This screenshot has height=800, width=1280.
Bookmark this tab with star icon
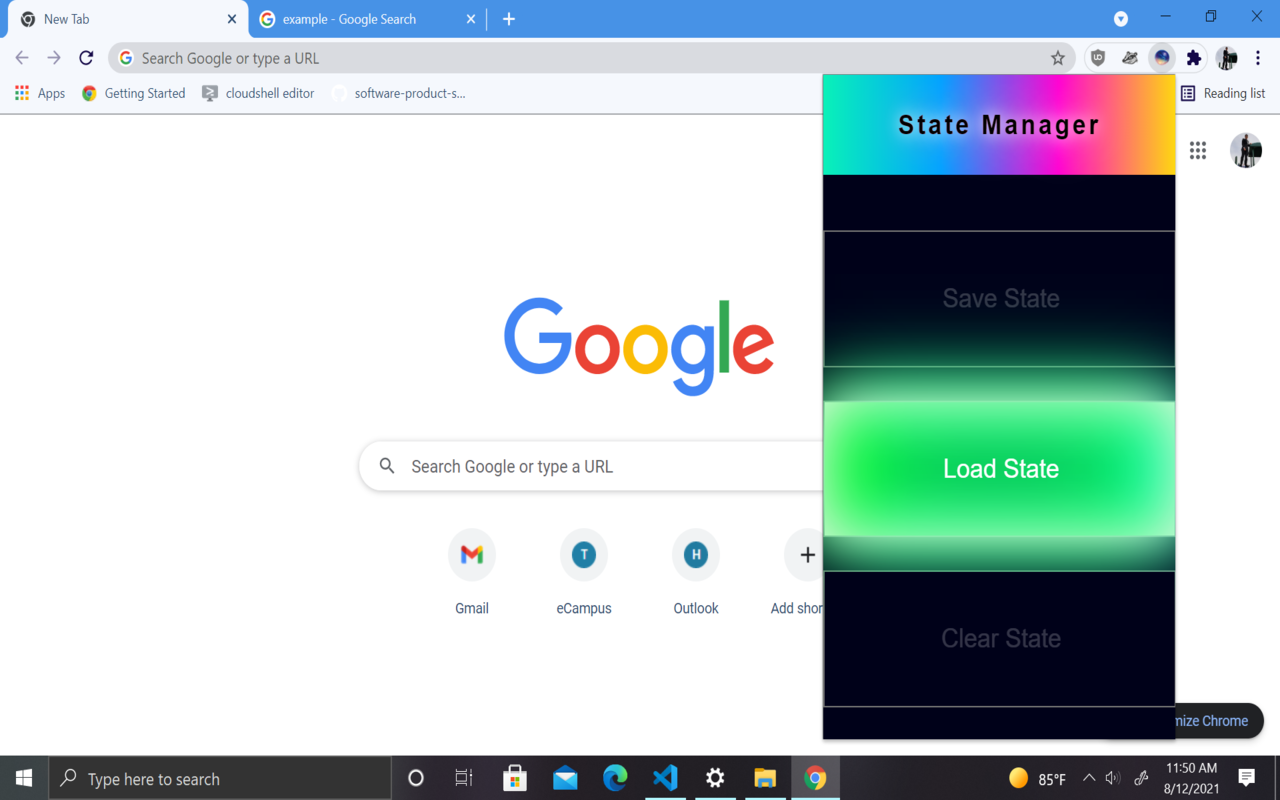pos(1058,58)
